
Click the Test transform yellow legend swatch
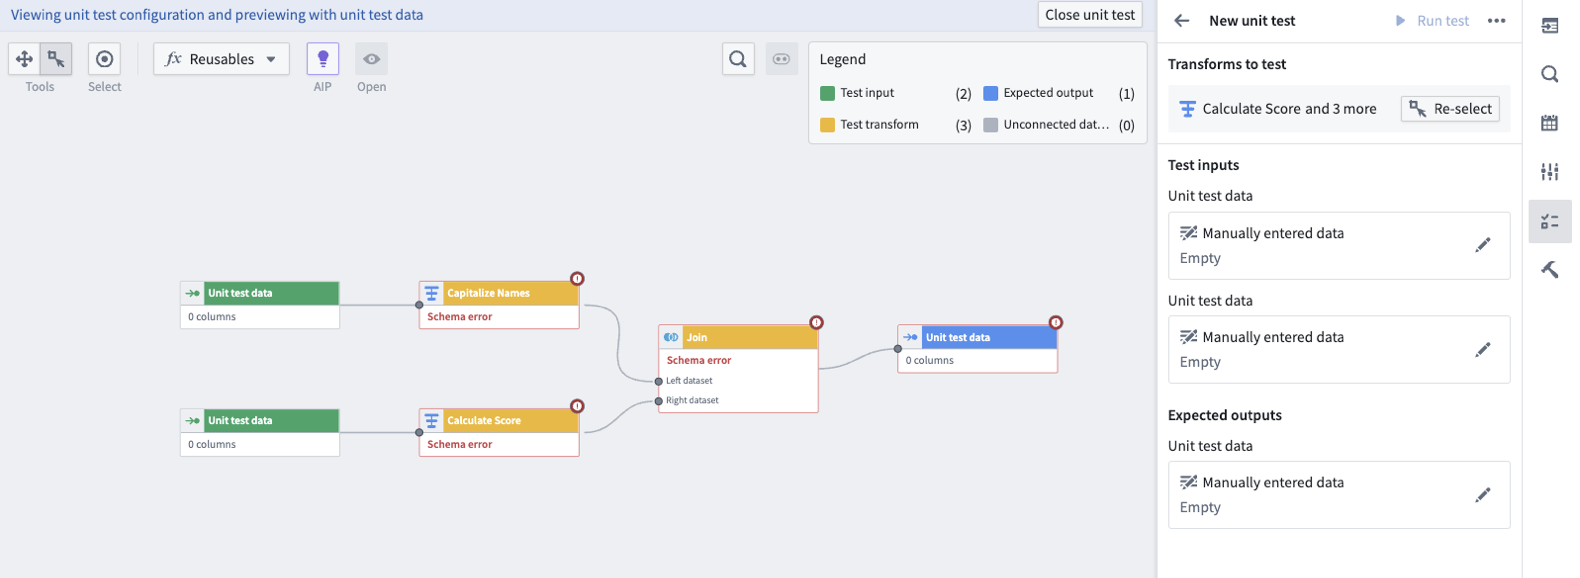pos(827,125)
